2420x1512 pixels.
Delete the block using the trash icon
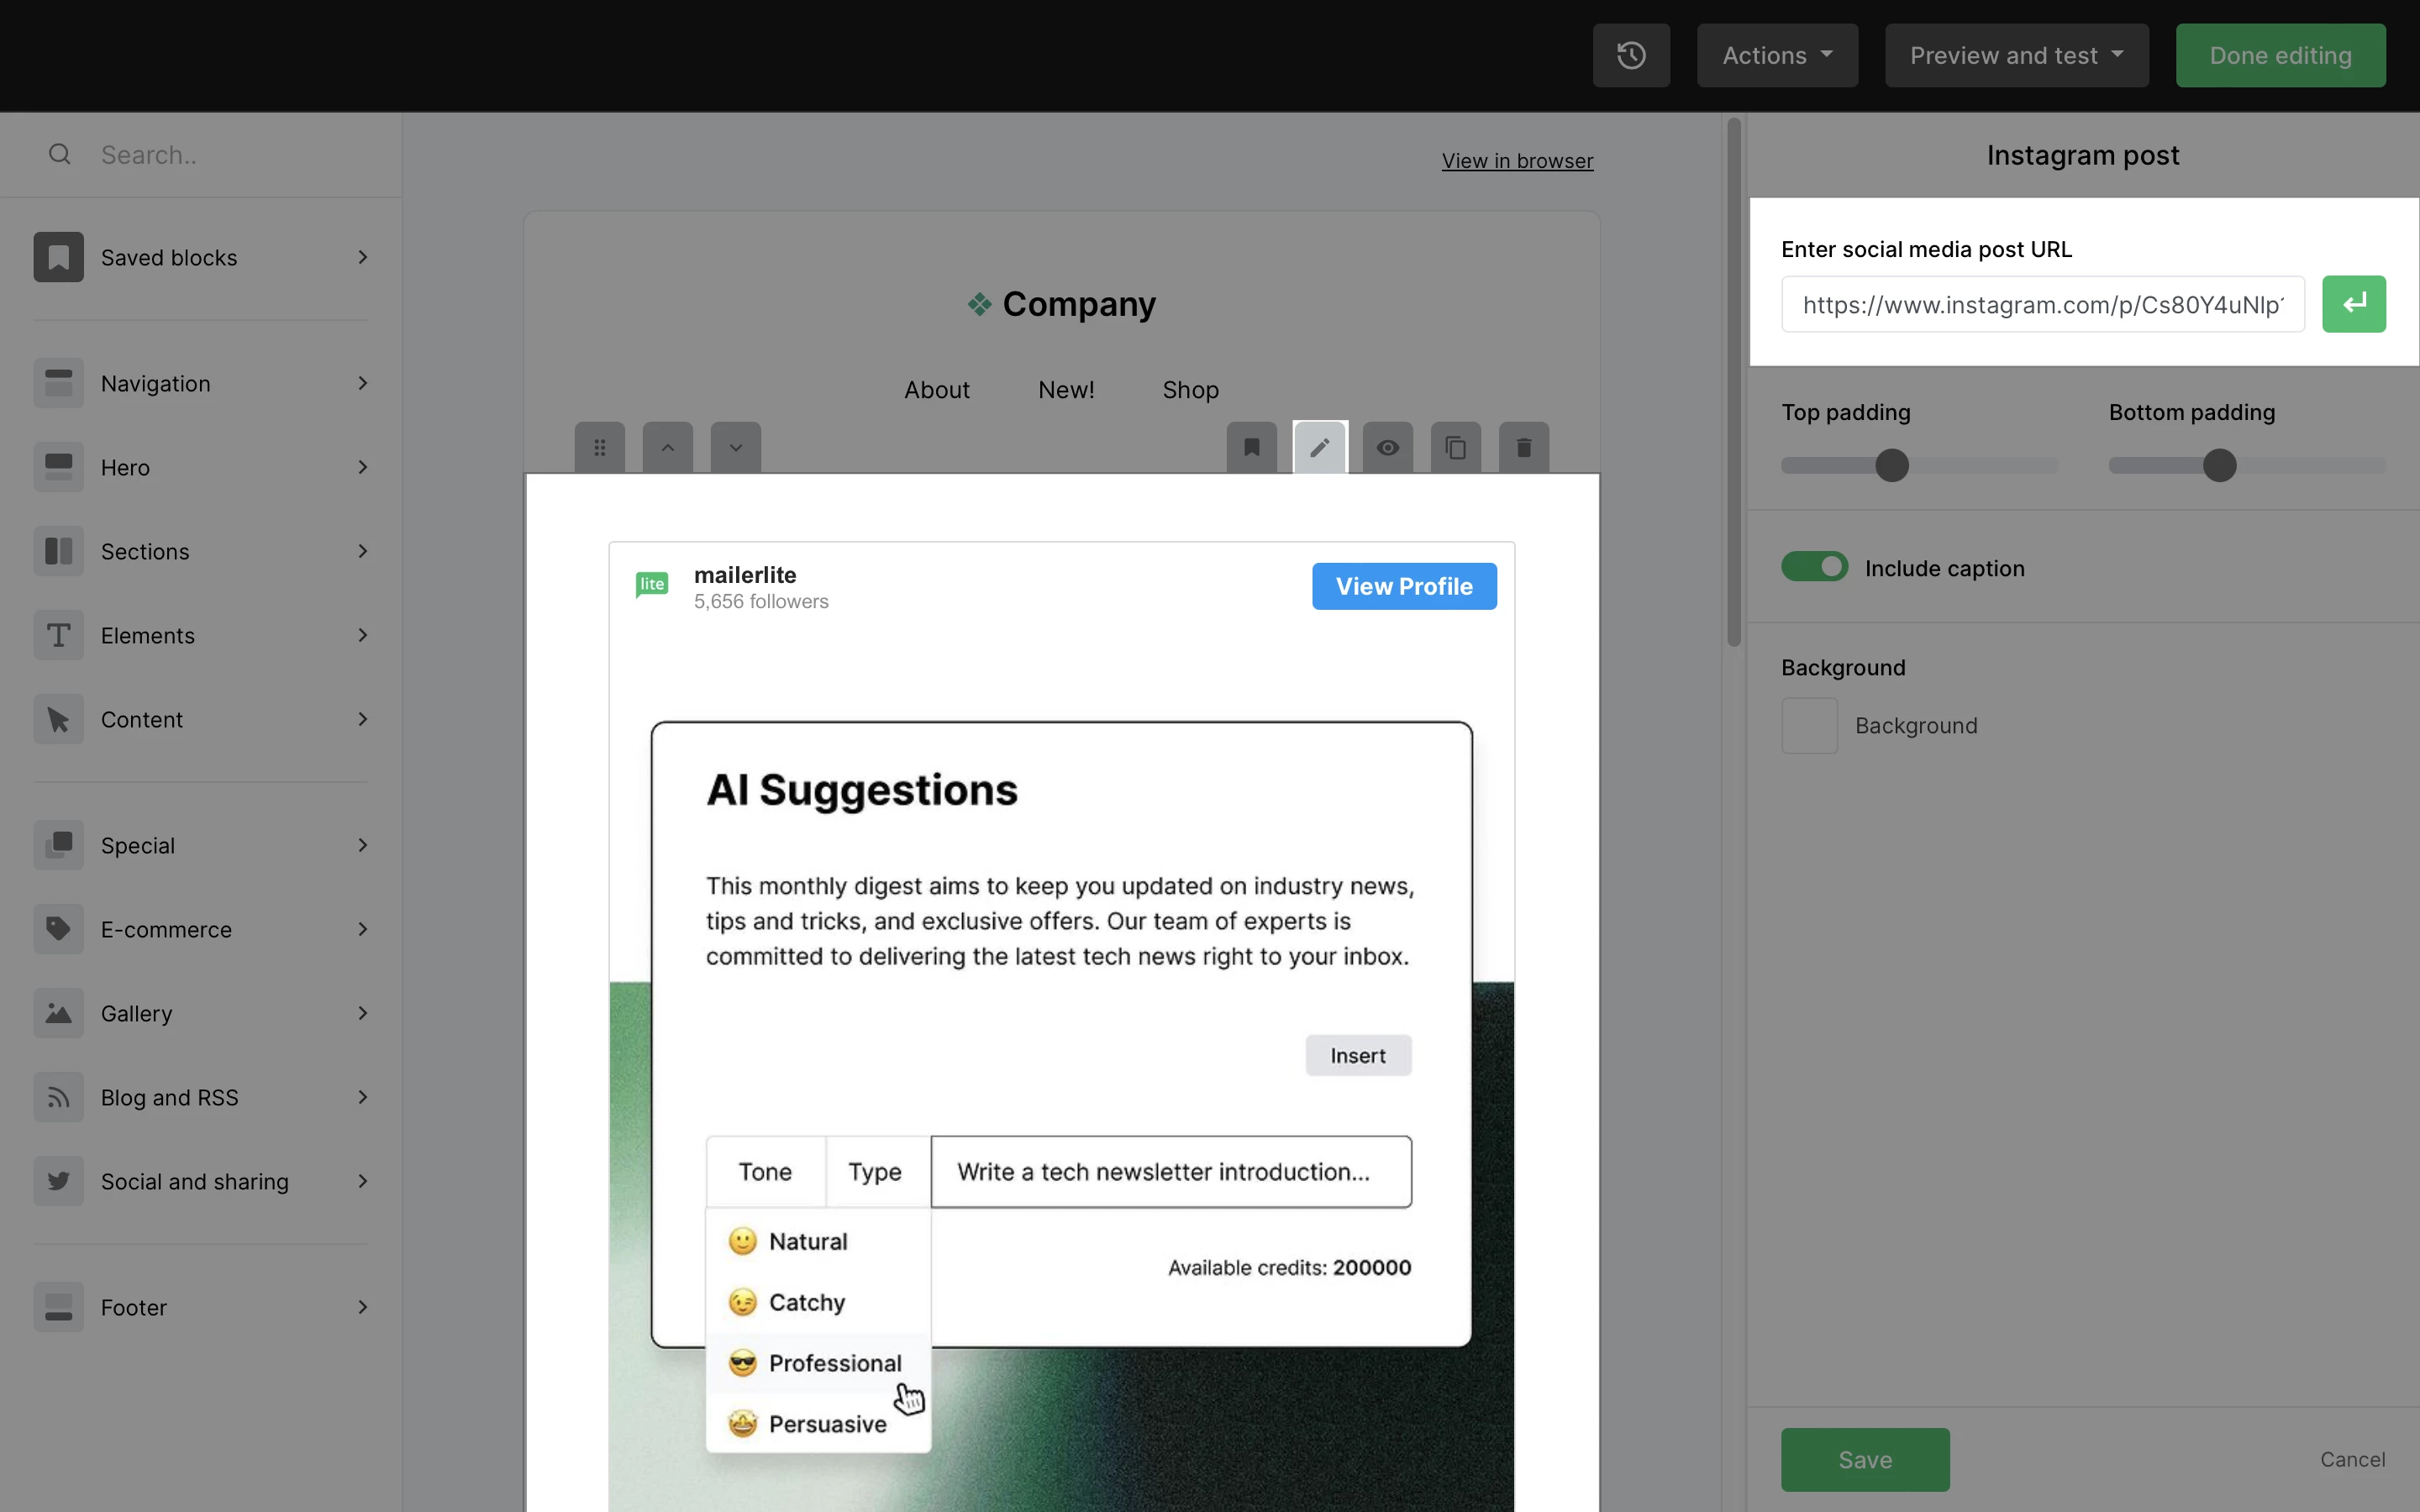click(x=1523, y=447)
